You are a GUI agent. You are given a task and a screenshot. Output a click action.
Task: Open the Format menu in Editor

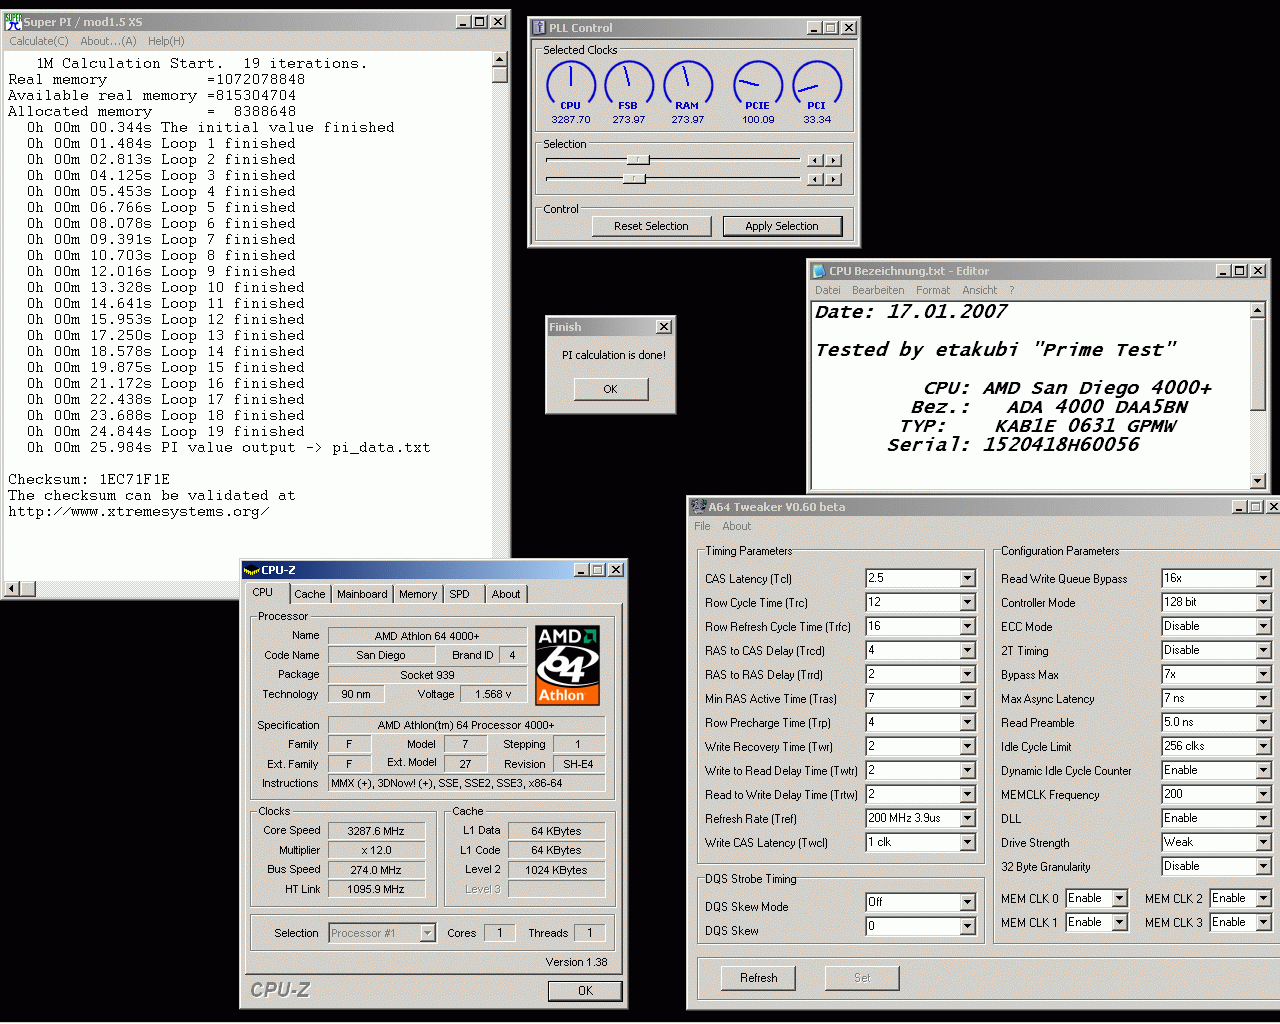933,290
